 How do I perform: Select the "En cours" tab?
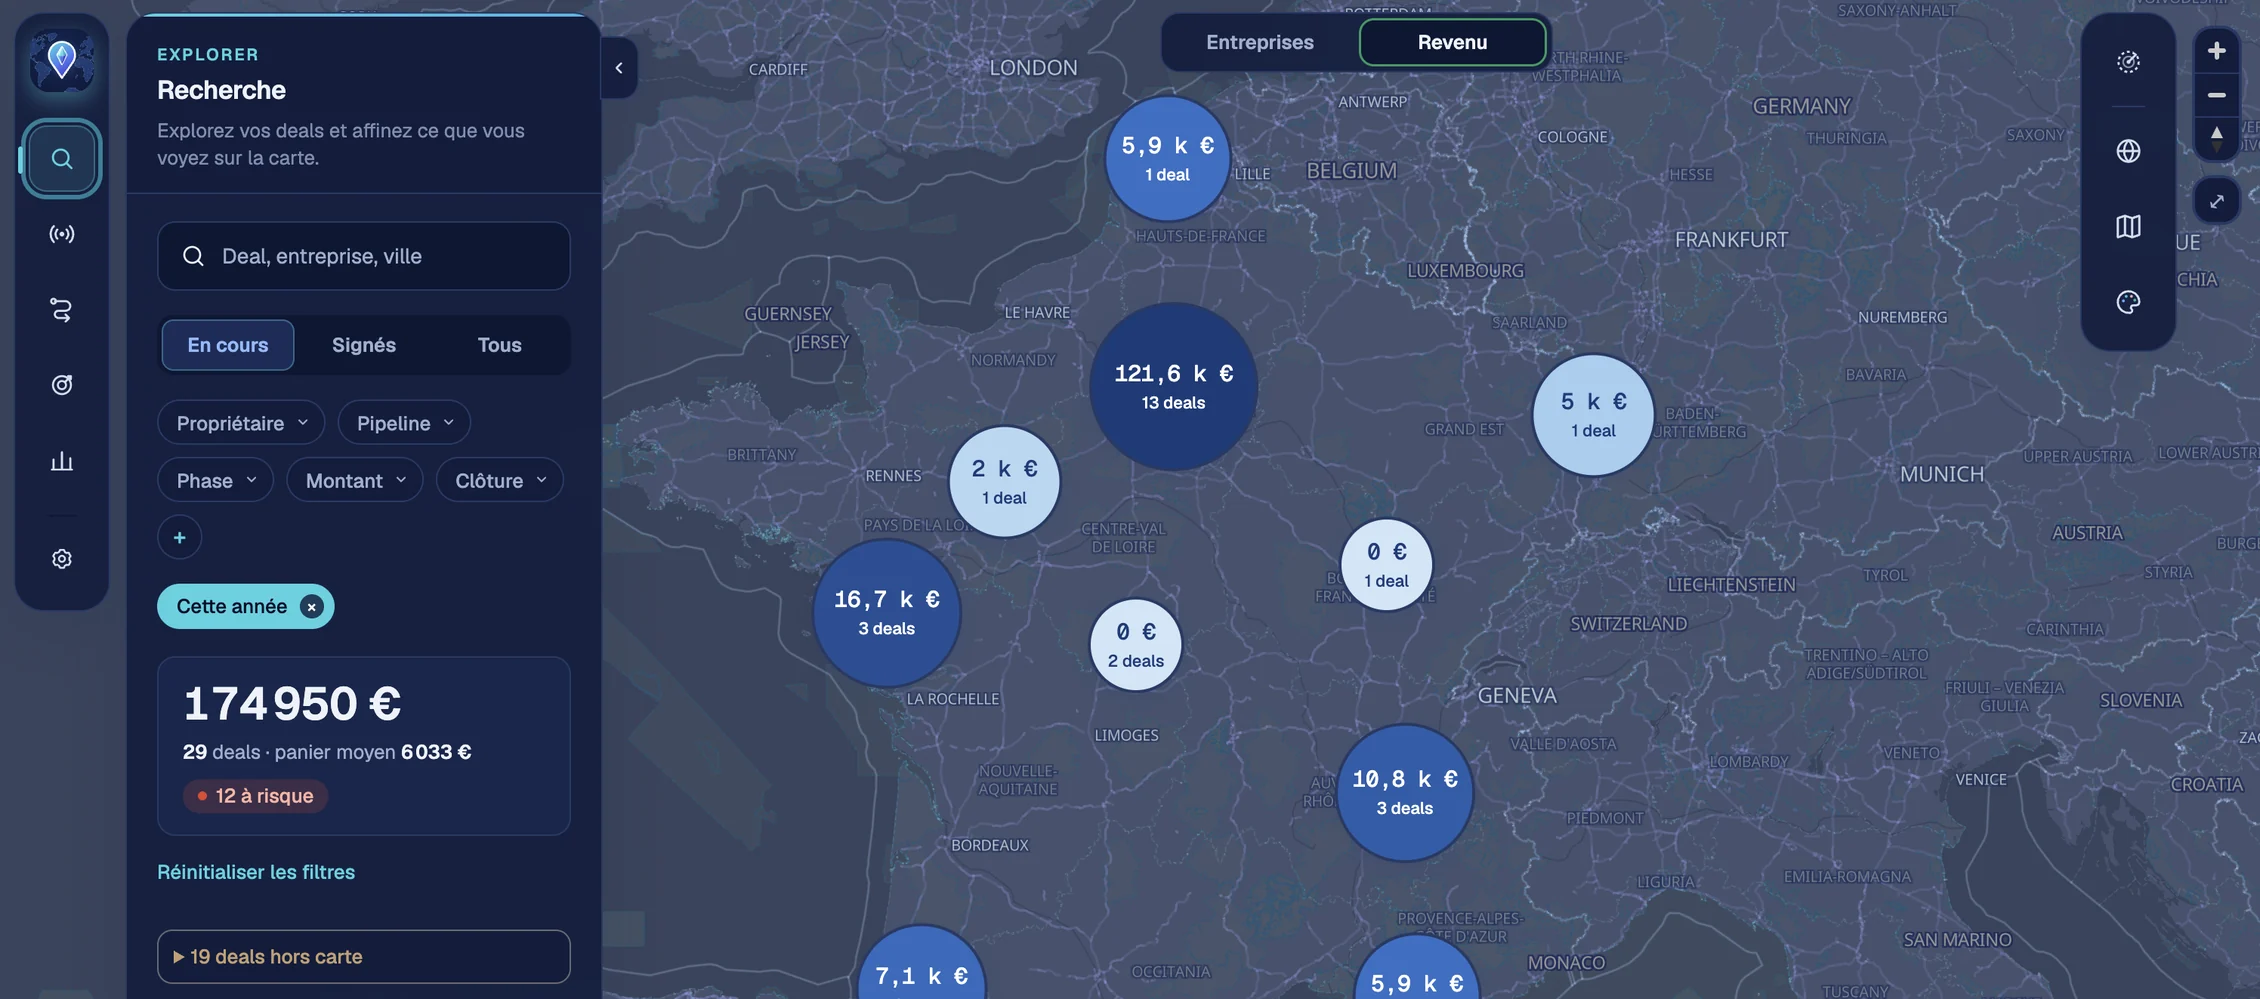point(228,345)
